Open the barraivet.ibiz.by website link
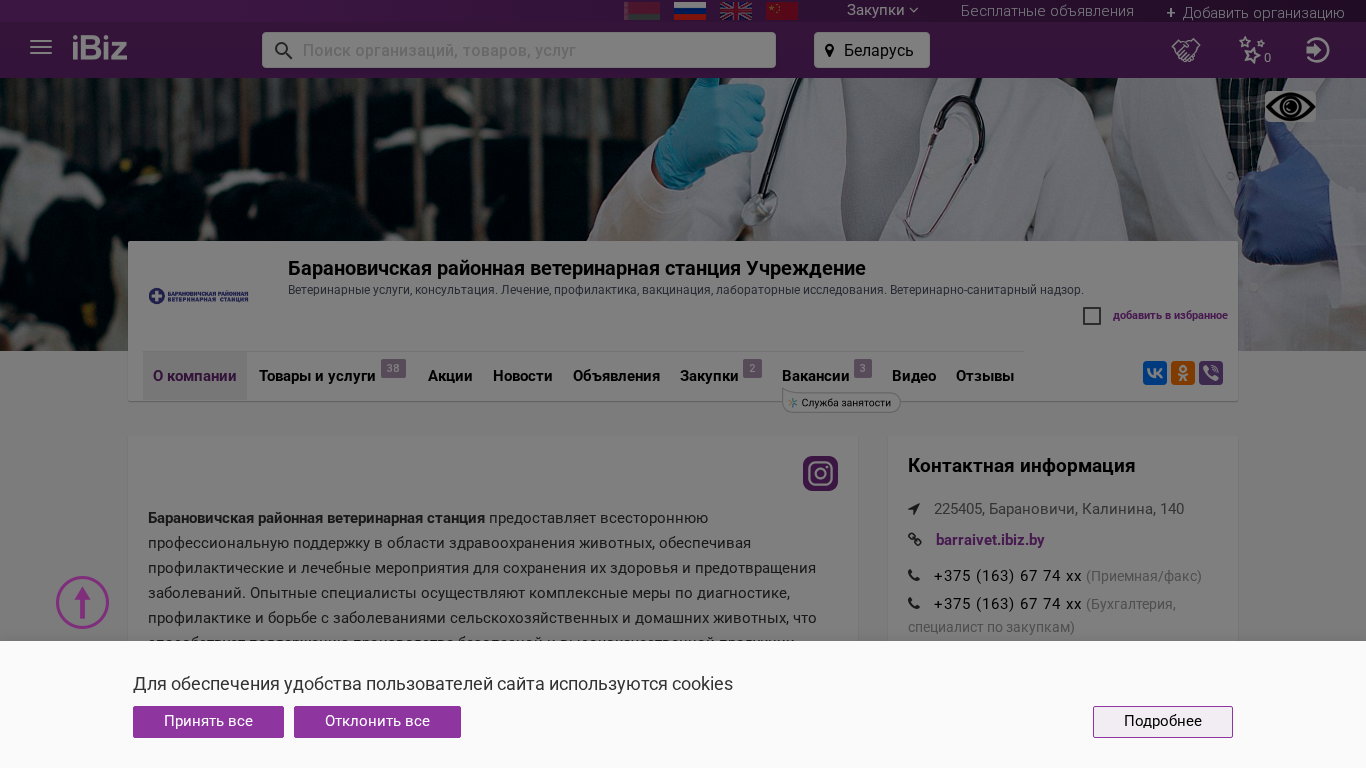 click(x=990, y=540)
